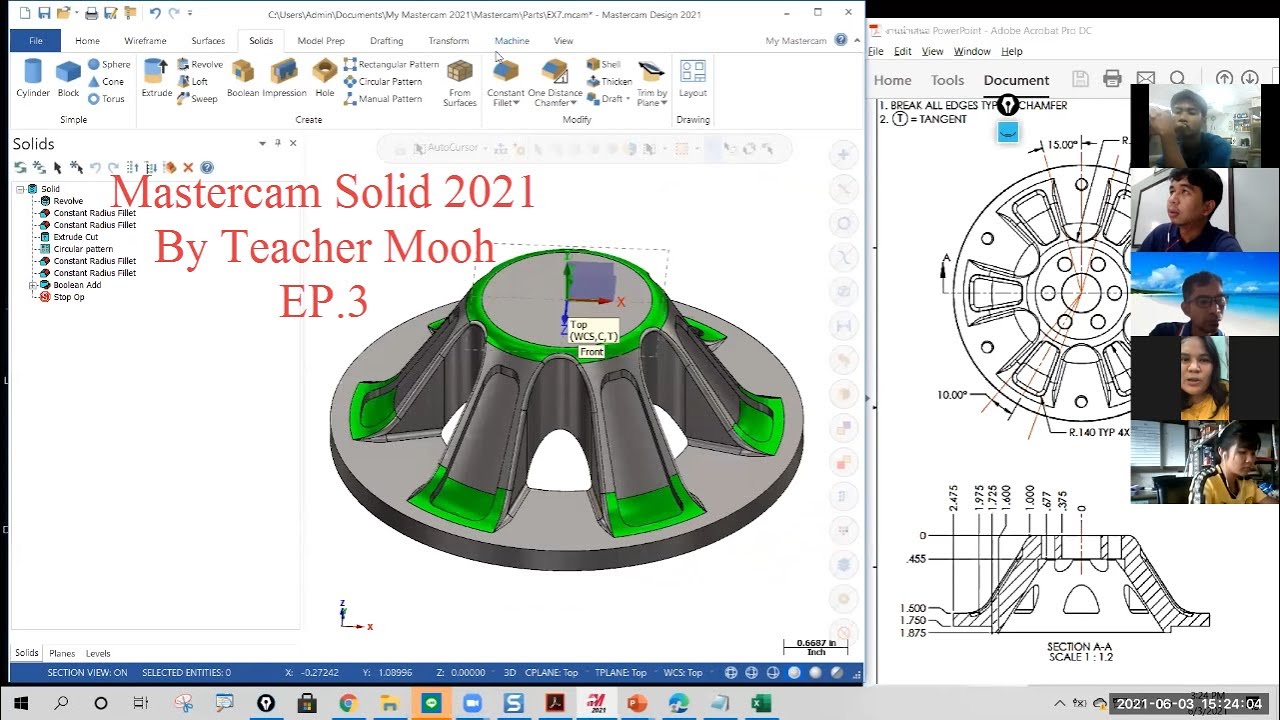Switch to the Machine ribbon tab
Screen dimensions: 1280x720
coord(512,41)
